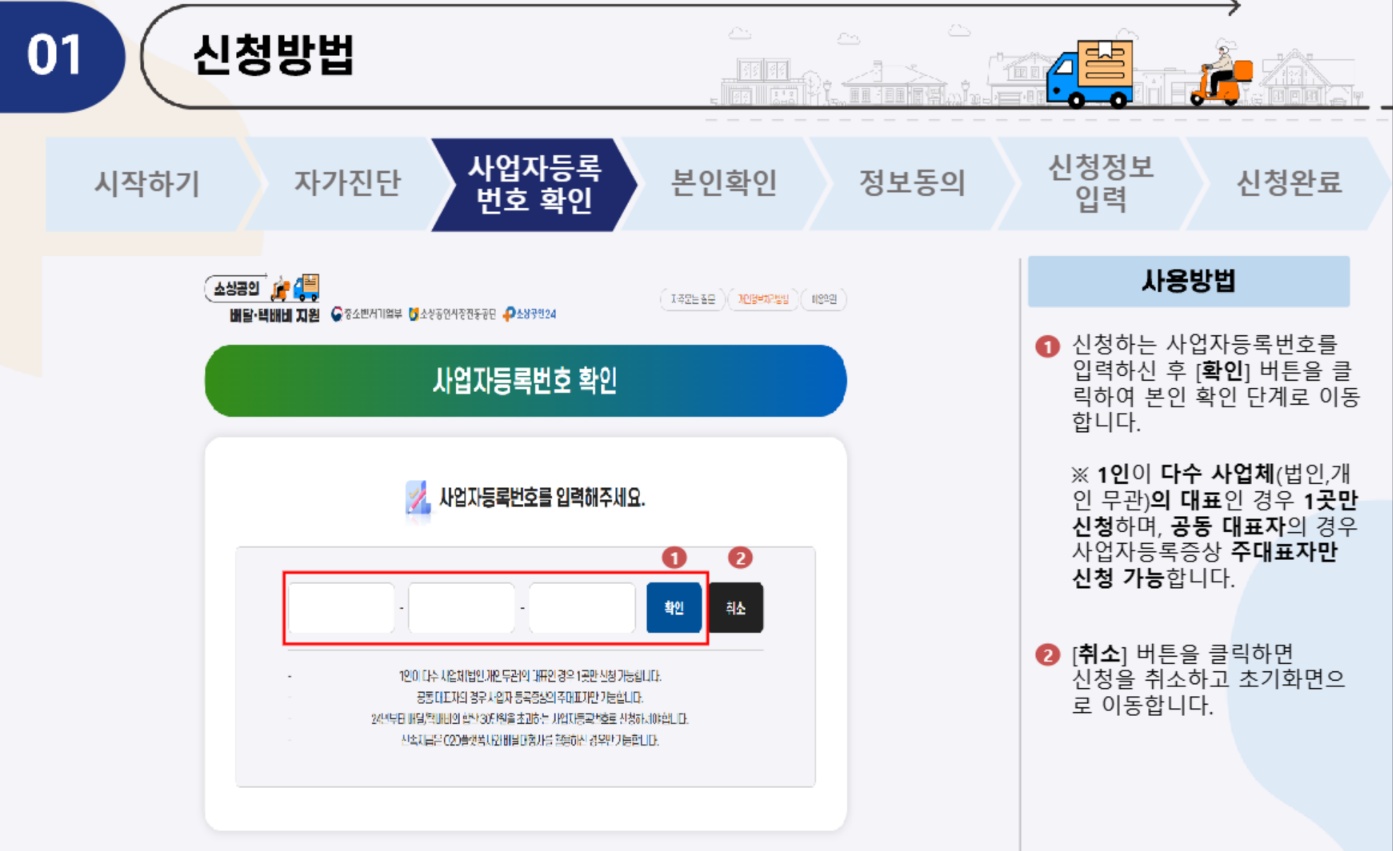Image resolution: width=1393 pixels, height=851 pixels.
Task: Click the 신청방법 page title
Action: [273, 55]
